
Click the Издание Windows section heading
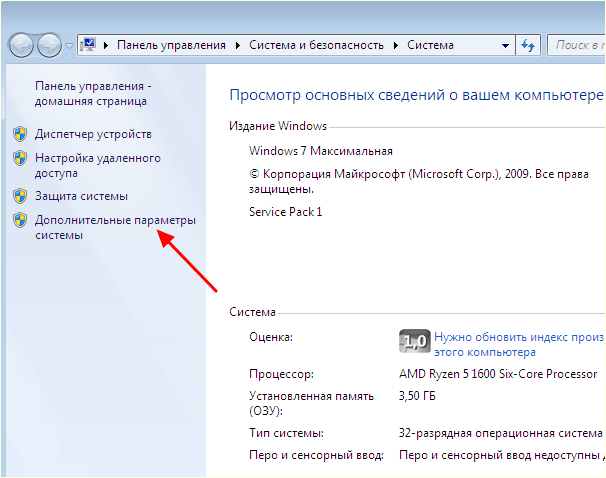click(x=278, y=126)
